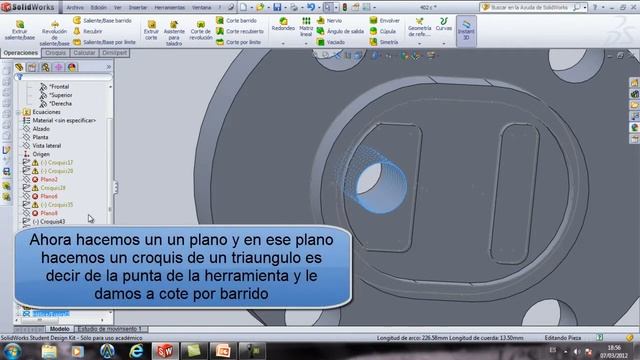
Task: Open the DisplayManager color ball tab
Action: [72, 67]
